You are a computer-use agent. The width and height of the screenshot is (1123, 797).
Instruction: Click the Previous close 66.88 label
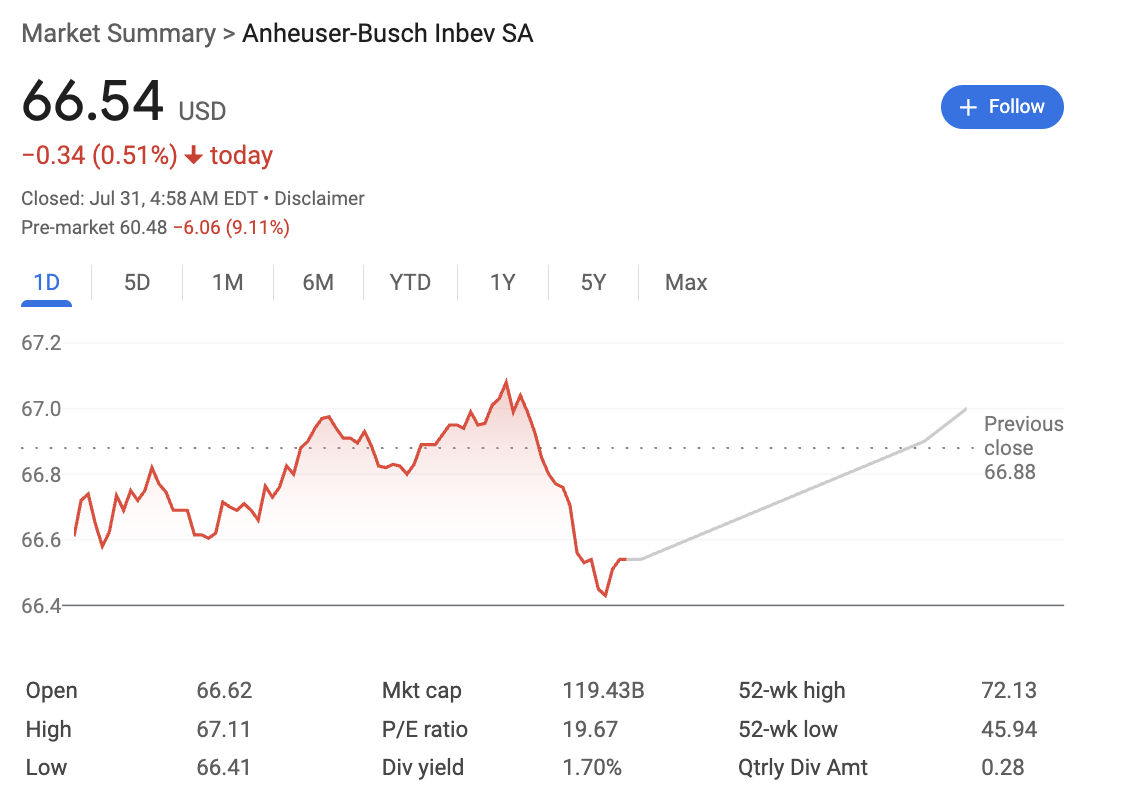pos(1022,447)
